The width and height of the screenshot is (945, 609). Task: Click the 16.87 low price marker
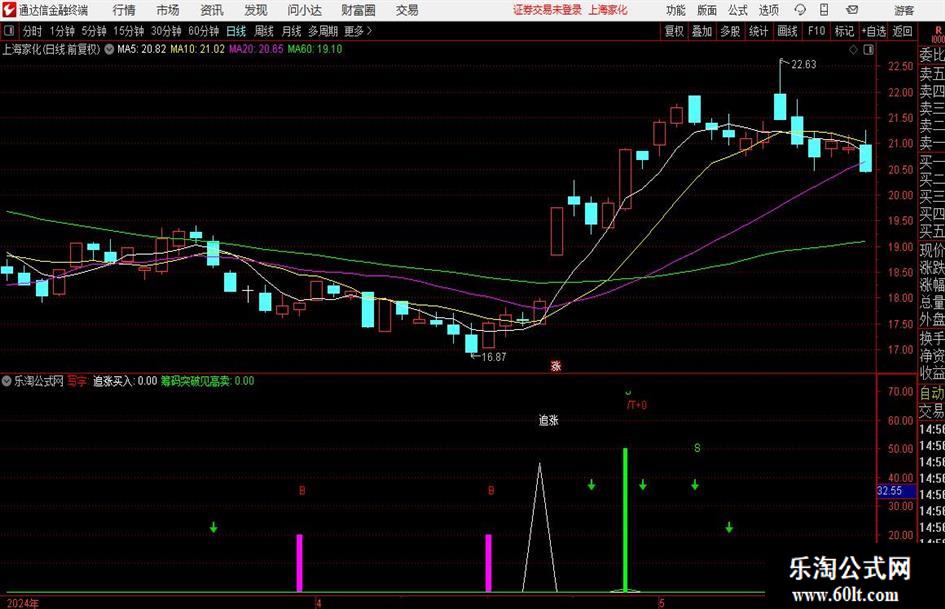[494, 357]
